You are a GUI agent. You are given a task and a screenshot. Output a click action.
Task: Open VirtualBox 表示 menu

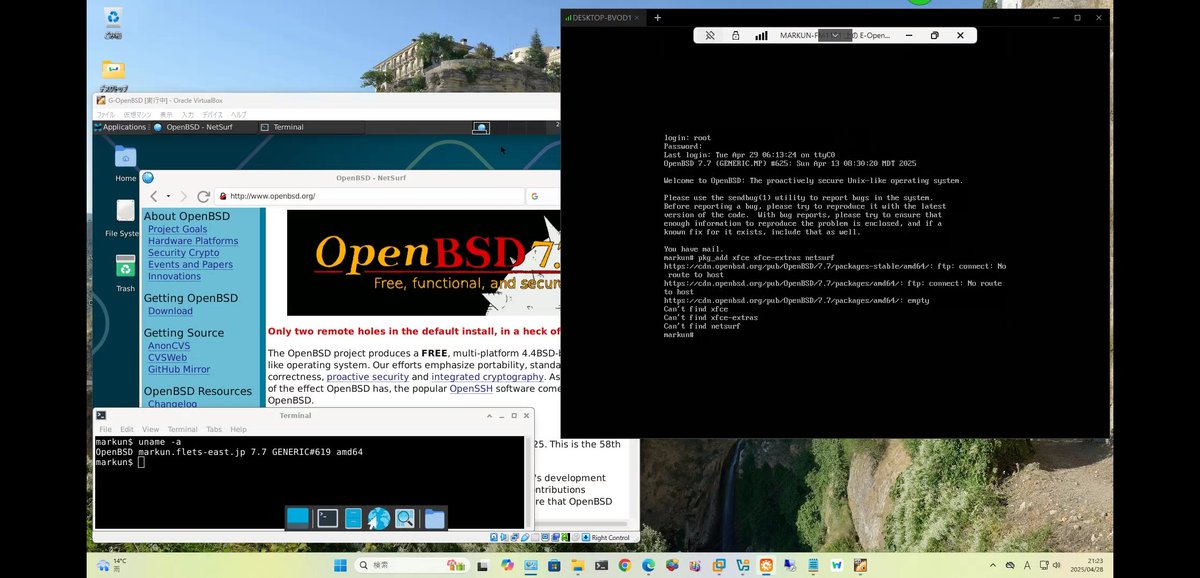click(166, 115)
